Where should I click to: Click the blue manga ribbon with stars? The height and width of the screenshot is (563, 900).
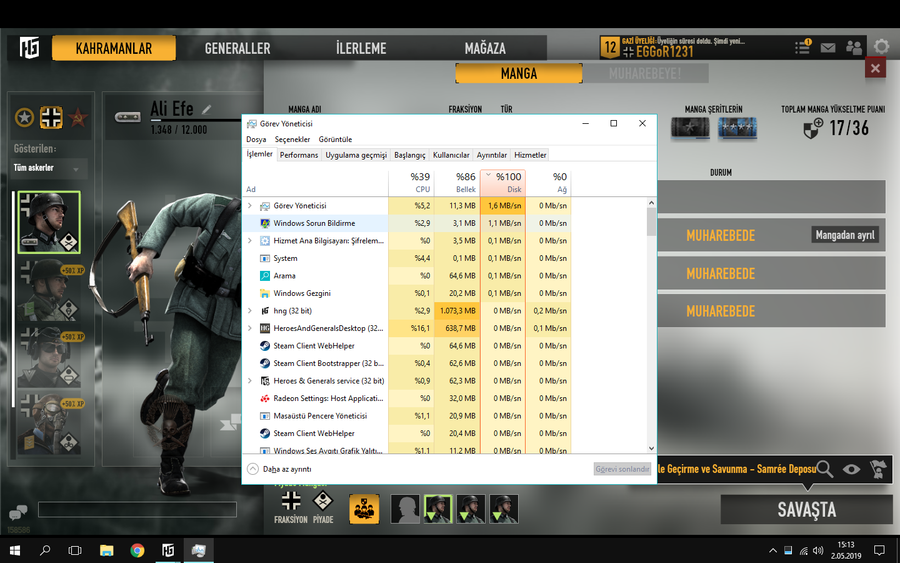(x=738, y=128)
